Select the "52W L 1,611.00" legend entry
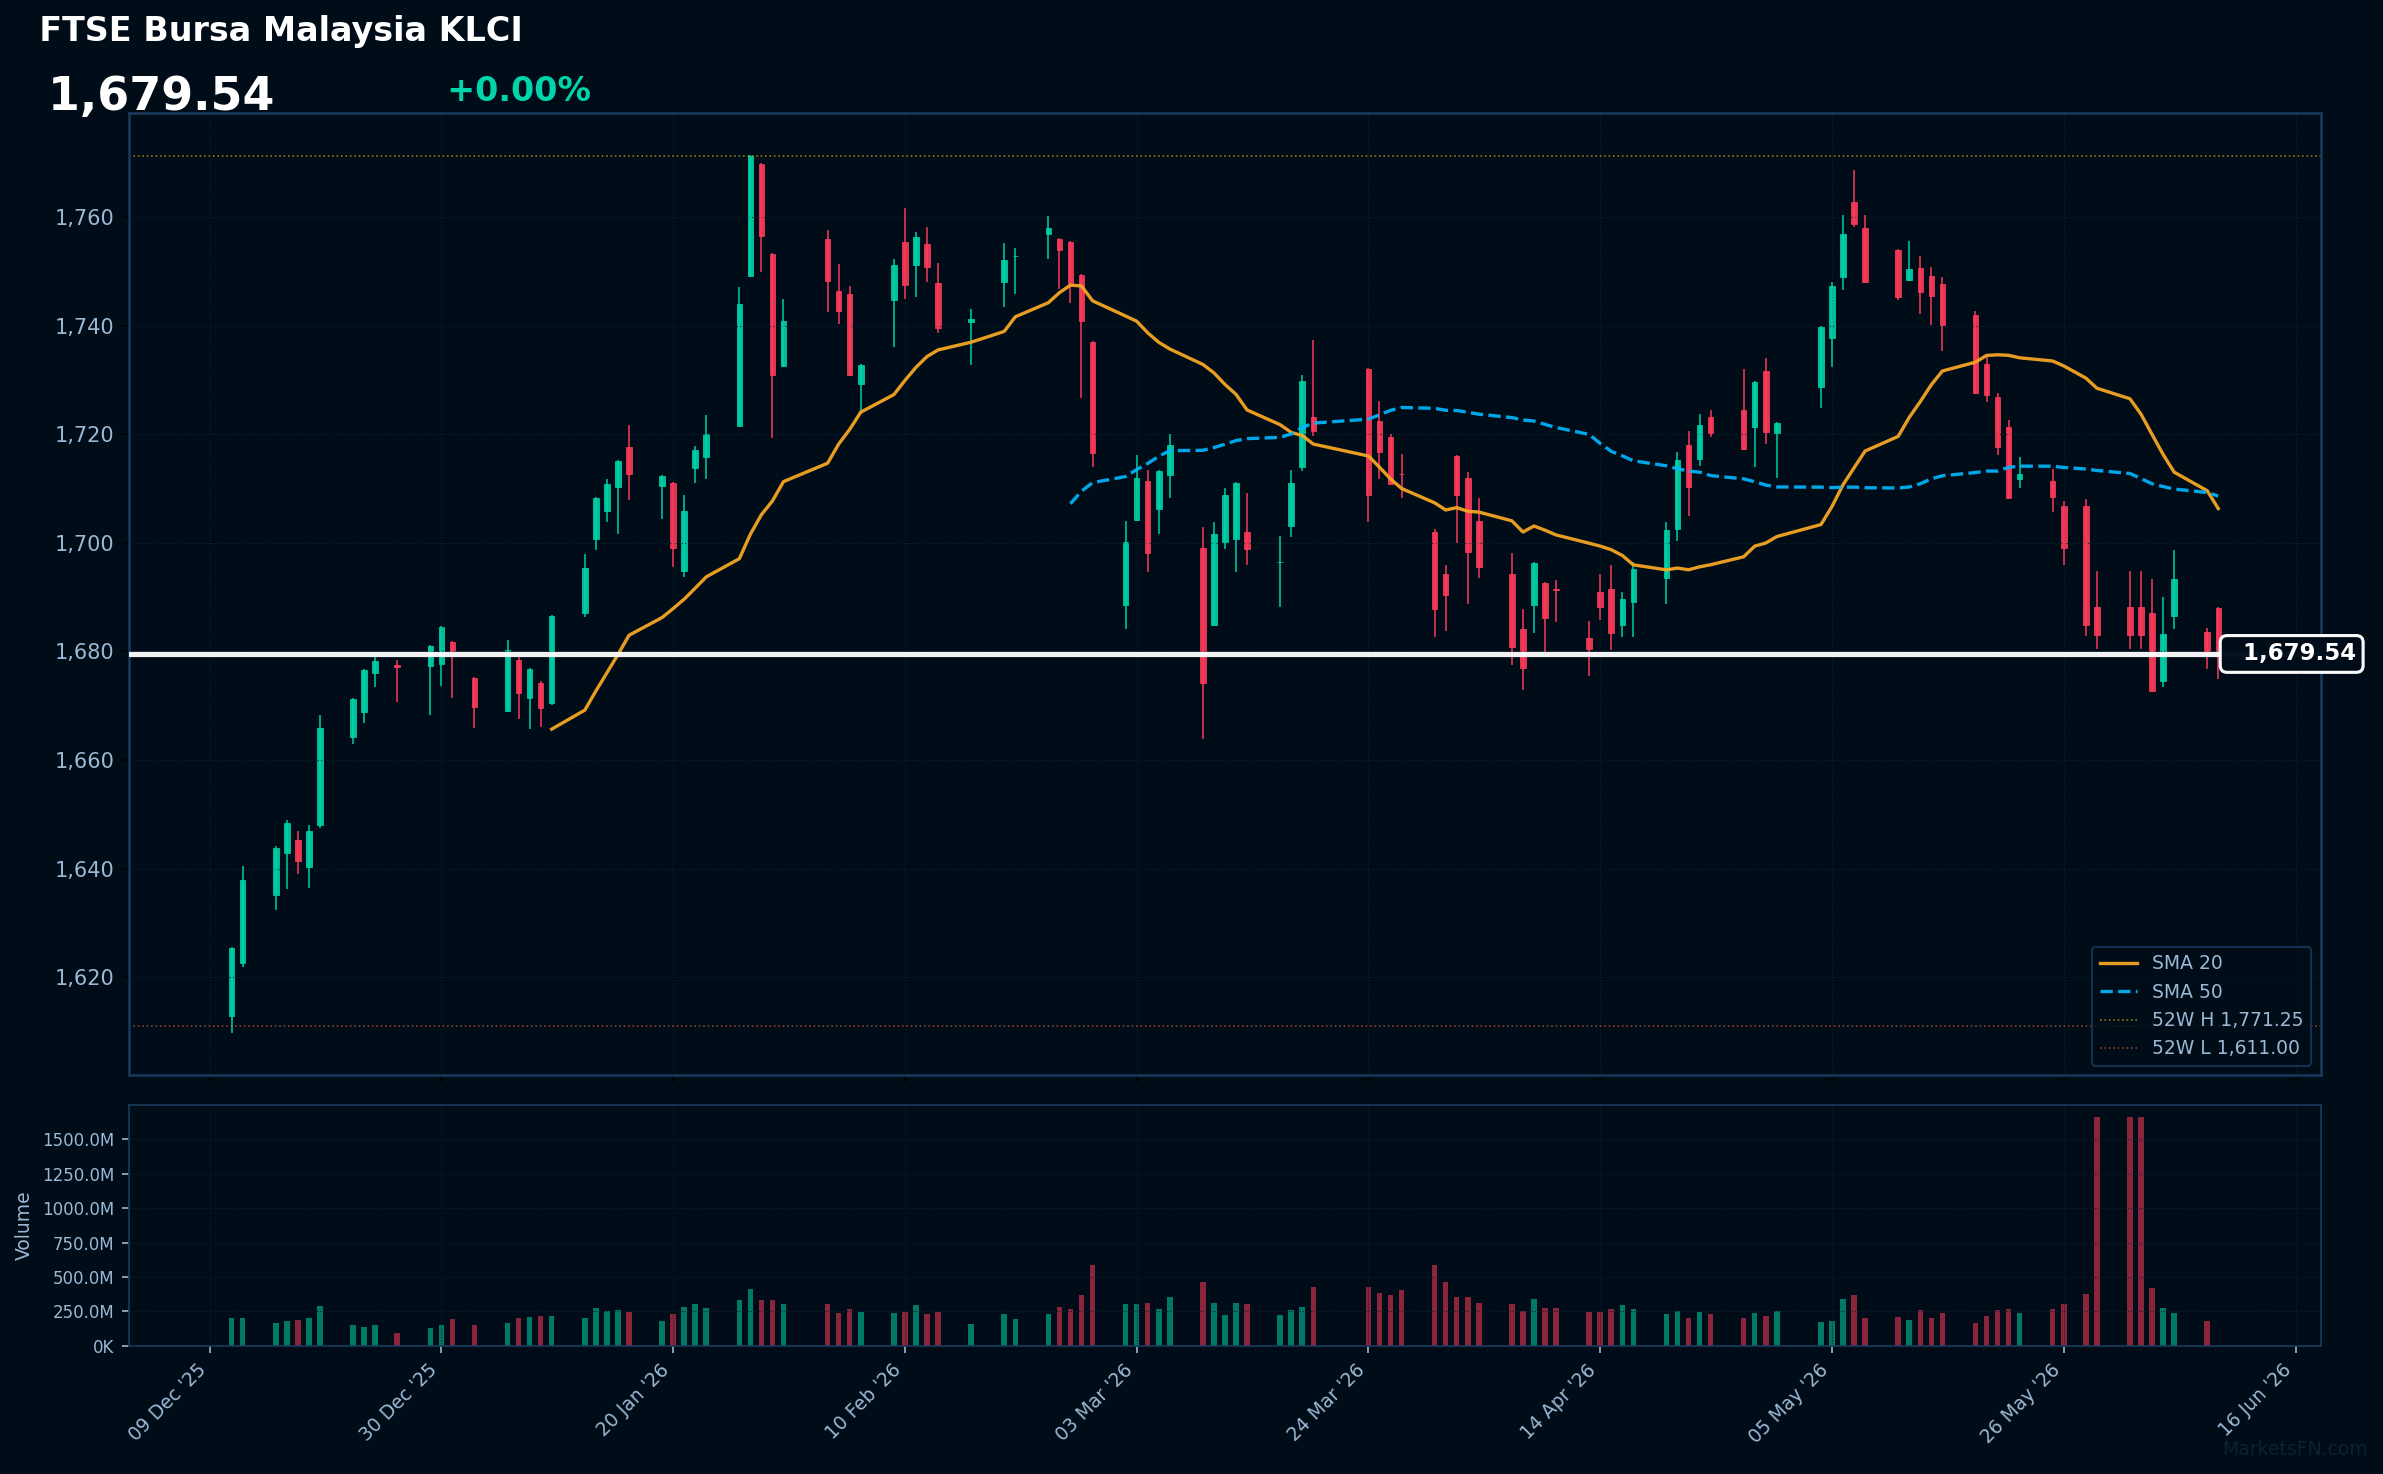2383x1474 pixels. tap(2225, 1048)
